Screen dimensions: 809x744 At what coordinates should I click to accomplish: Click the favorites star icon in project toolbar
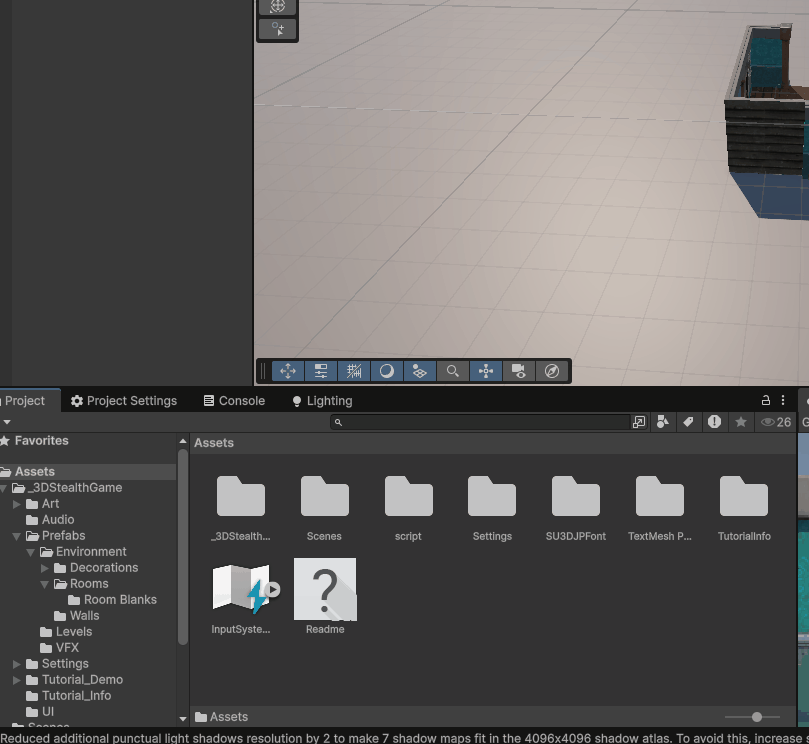740,422
